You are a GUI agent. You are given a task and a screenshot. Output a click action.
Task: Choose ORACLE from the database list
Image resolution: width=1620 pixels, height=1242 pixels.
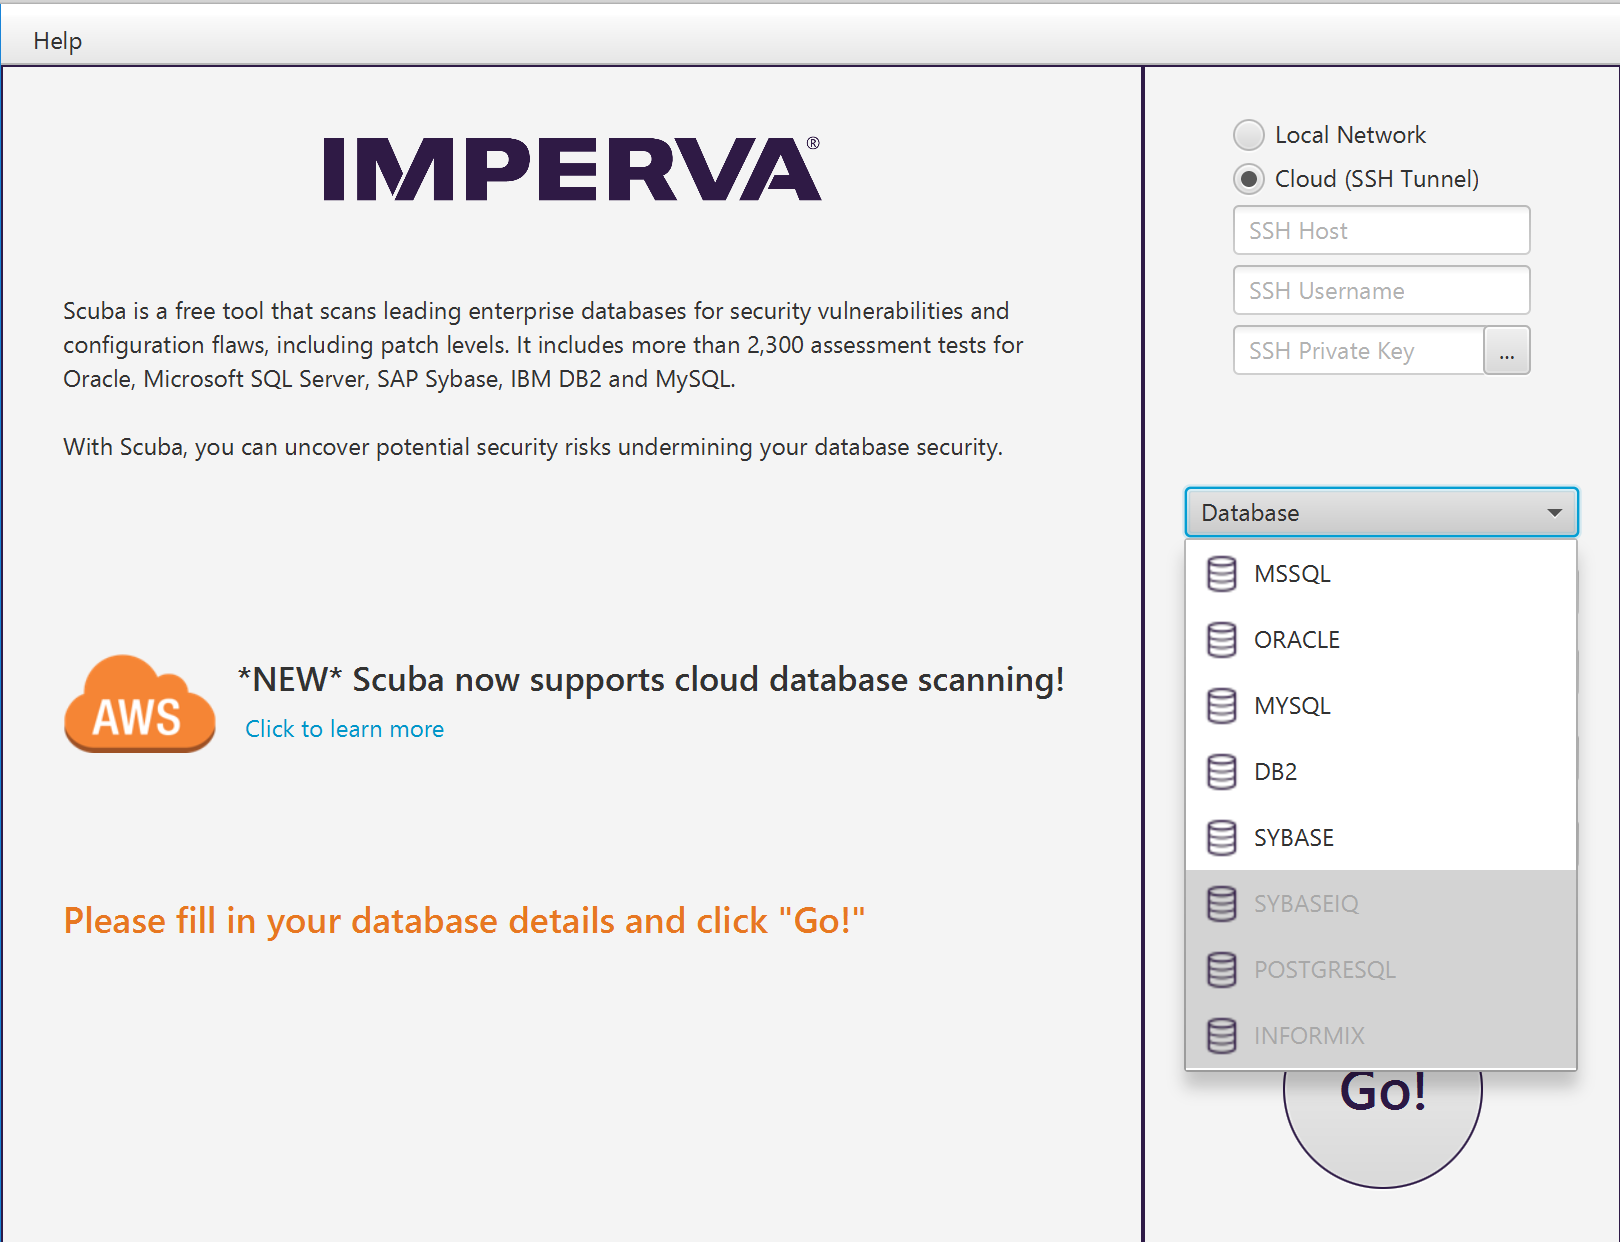[x=1381, y=640]
